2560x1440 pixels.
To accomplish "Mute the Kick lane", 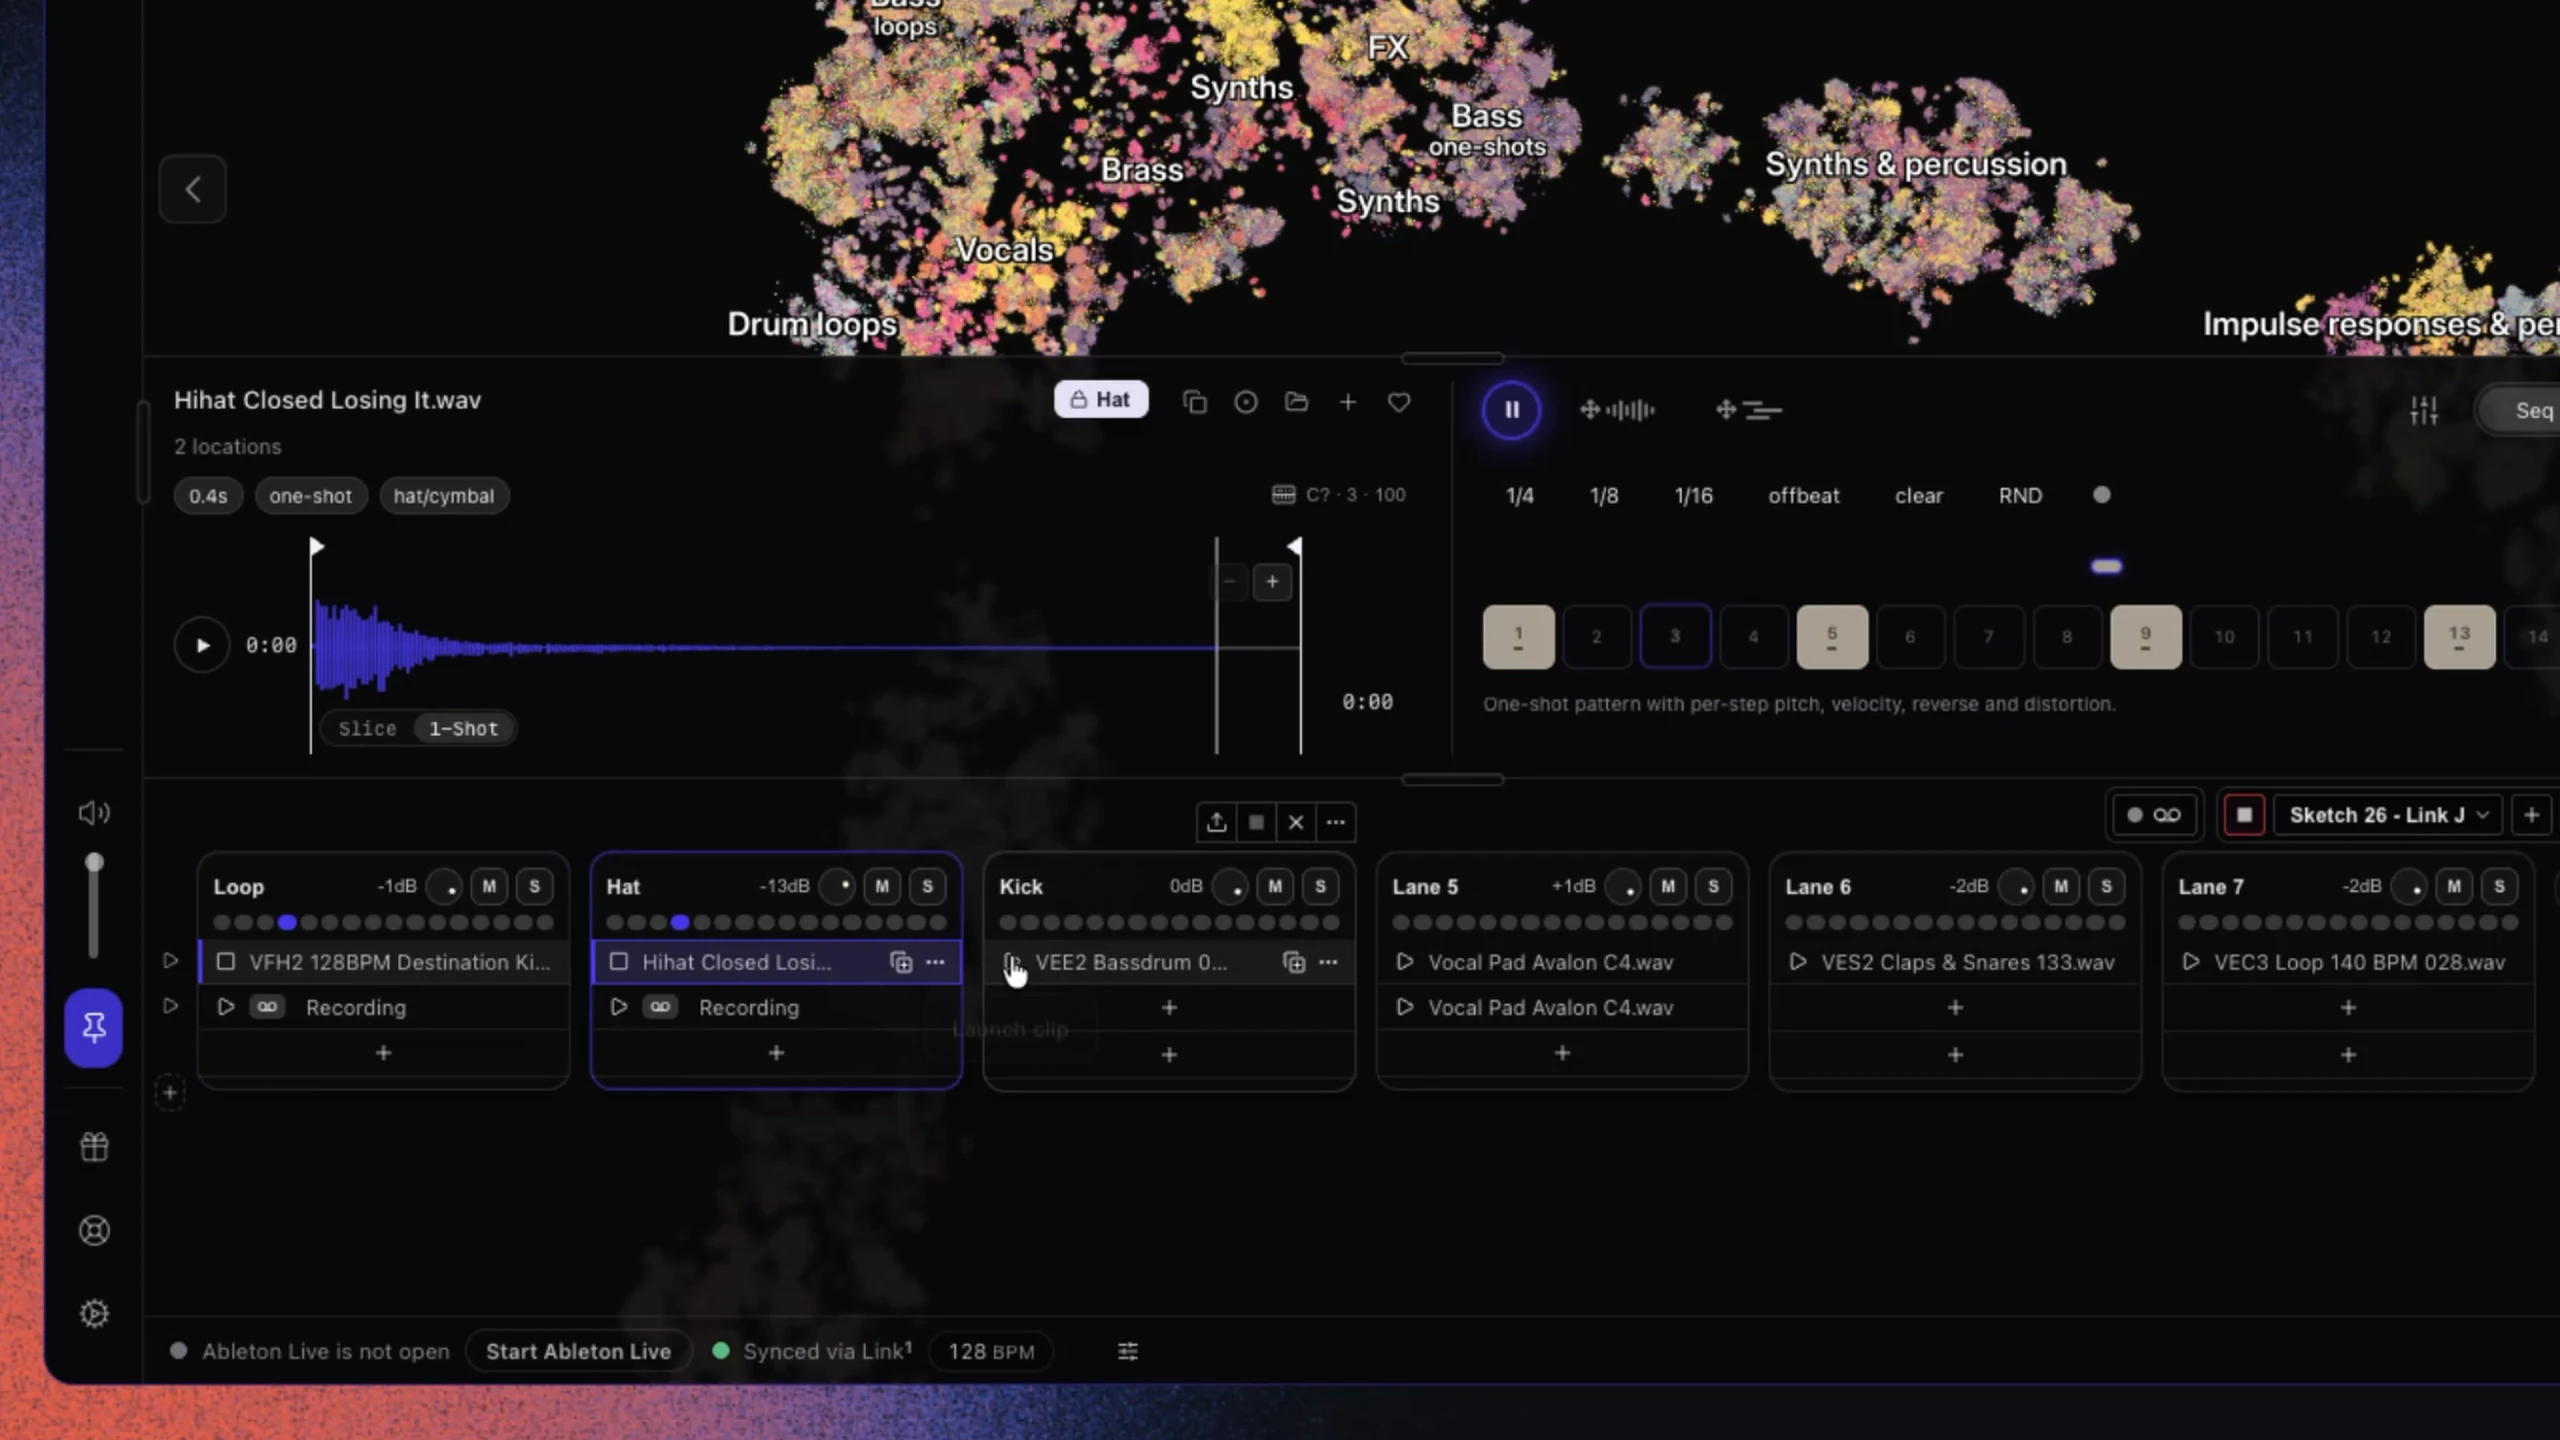I will (1275, 886).
